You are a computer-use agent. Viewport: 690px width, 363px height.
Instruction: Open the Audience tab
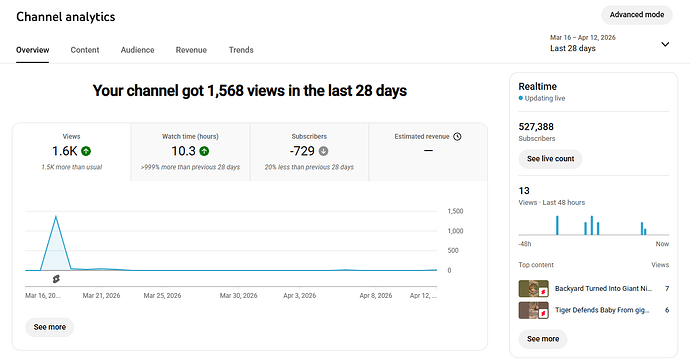pyautogui.click(x=137, y=50)
